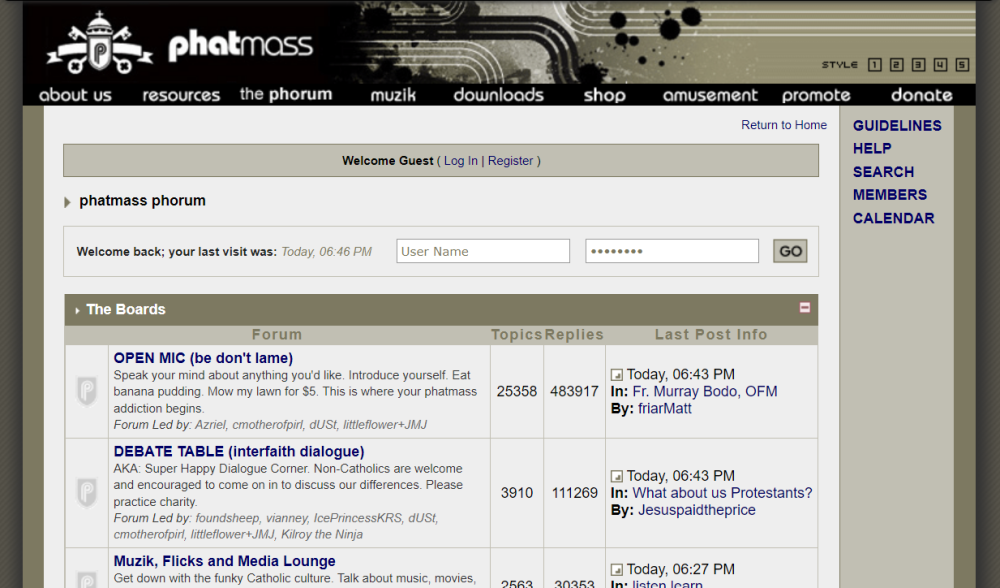Open the MEMBERS sidebar link
Image resolution: width=1000 pixels, height=588 pixels.
[890, 195]
